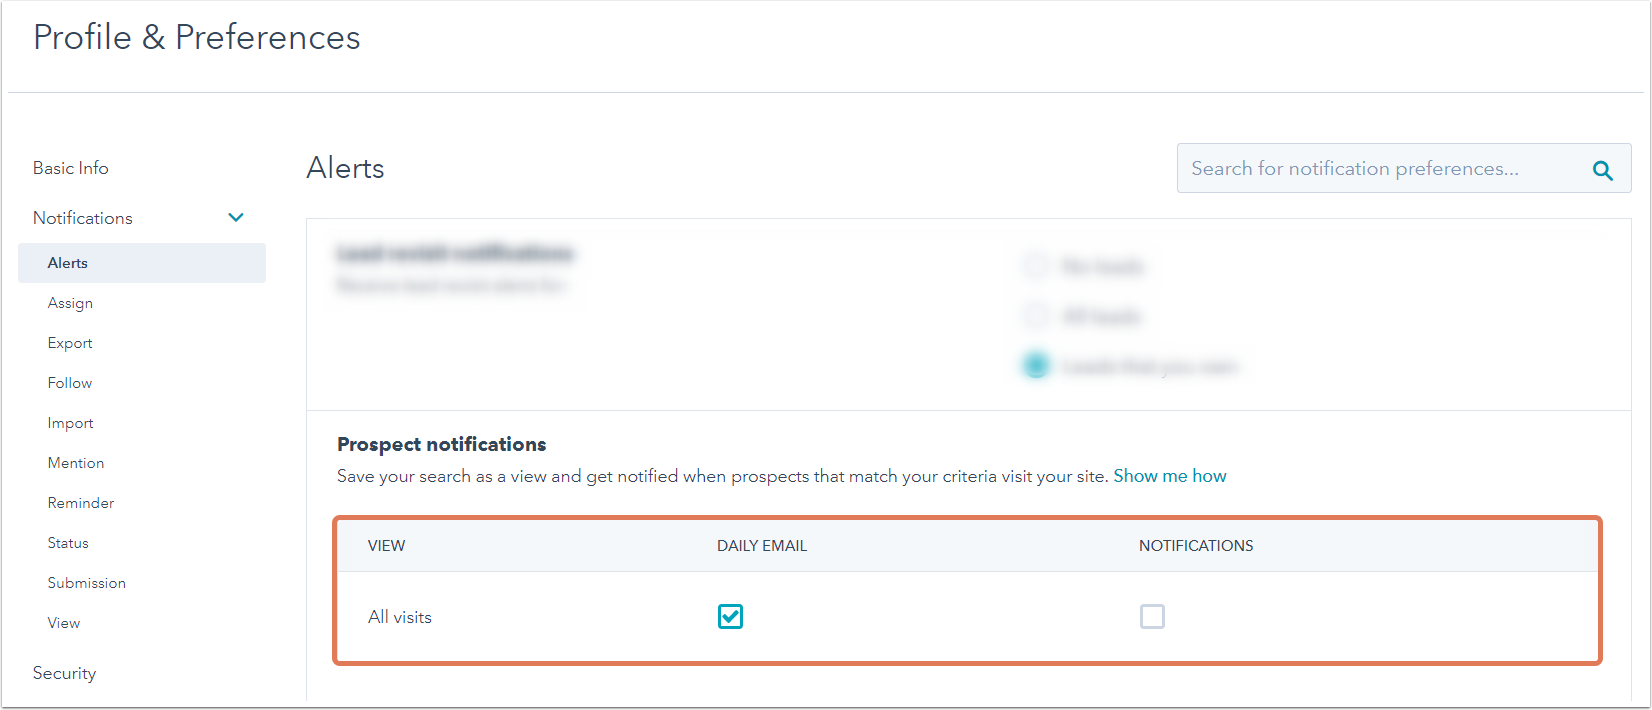The height and width of the screenshot is (710, 1652).
Task: Click the Show me how link
Action: pos(1170,476)
